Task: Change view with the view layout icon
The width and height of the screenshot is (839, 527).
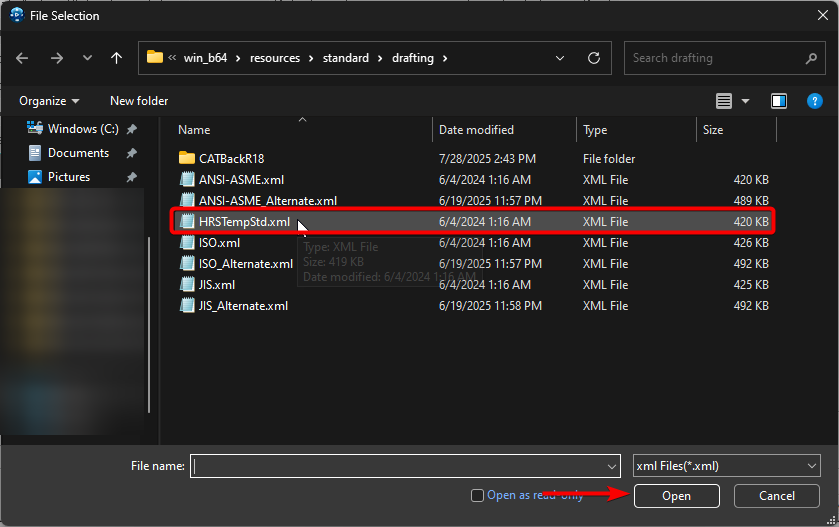Action: pos(724,101)
